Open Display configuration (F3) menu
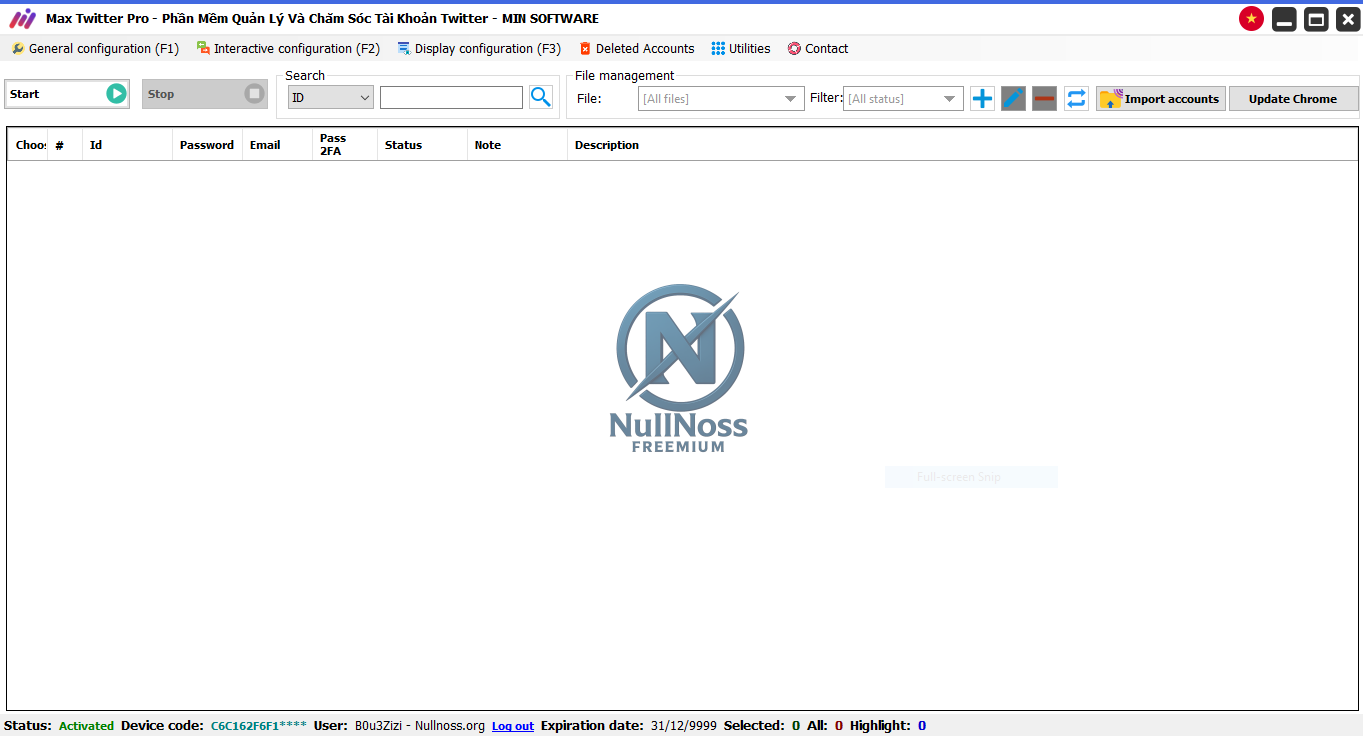This screenshot has width=1363, height=736. (x=479, y=48)
